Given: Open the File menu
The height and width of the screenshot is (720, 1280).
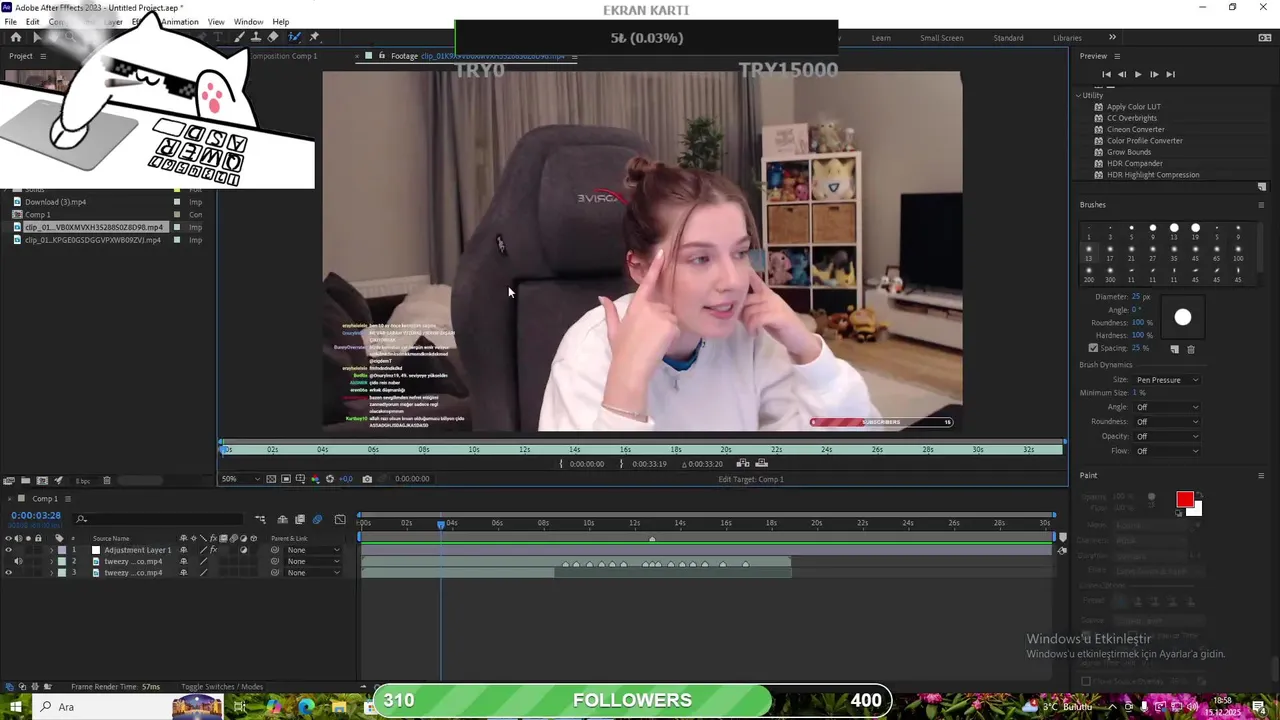Looking at the screenshot, I should coord(10,22).
